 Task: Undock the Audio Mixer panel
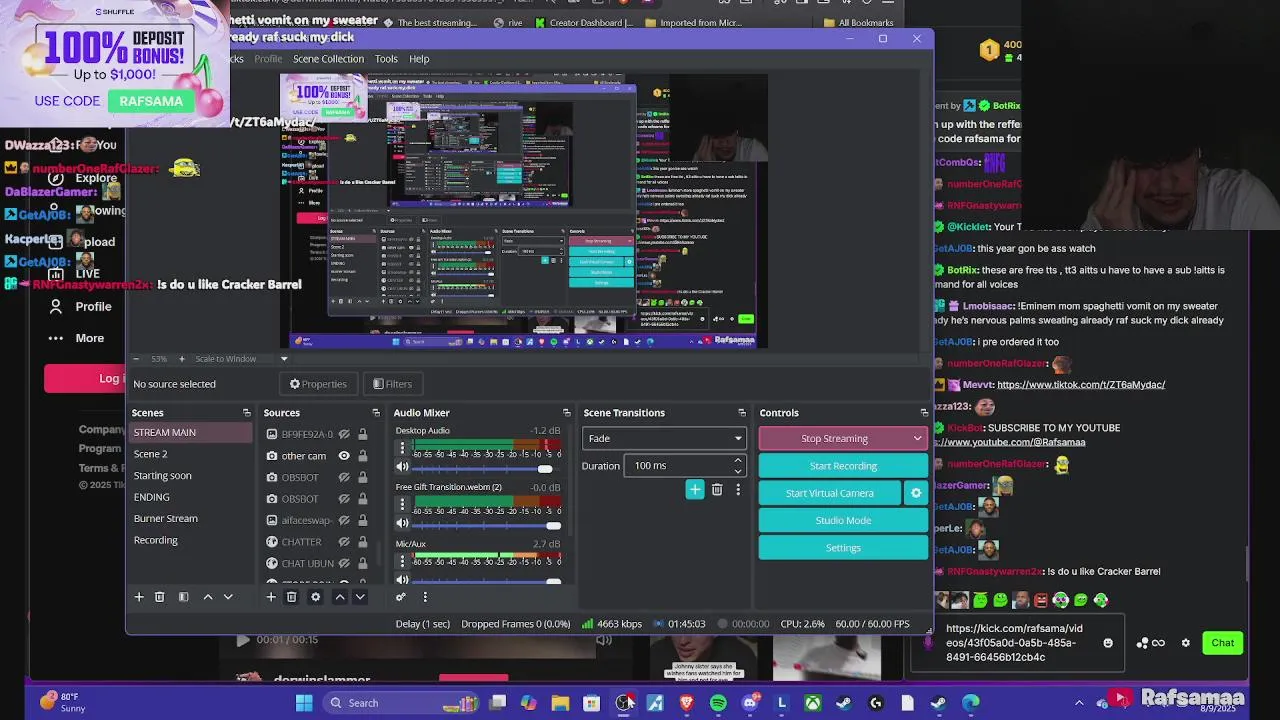pyautogui.click(x=566, y=412)
